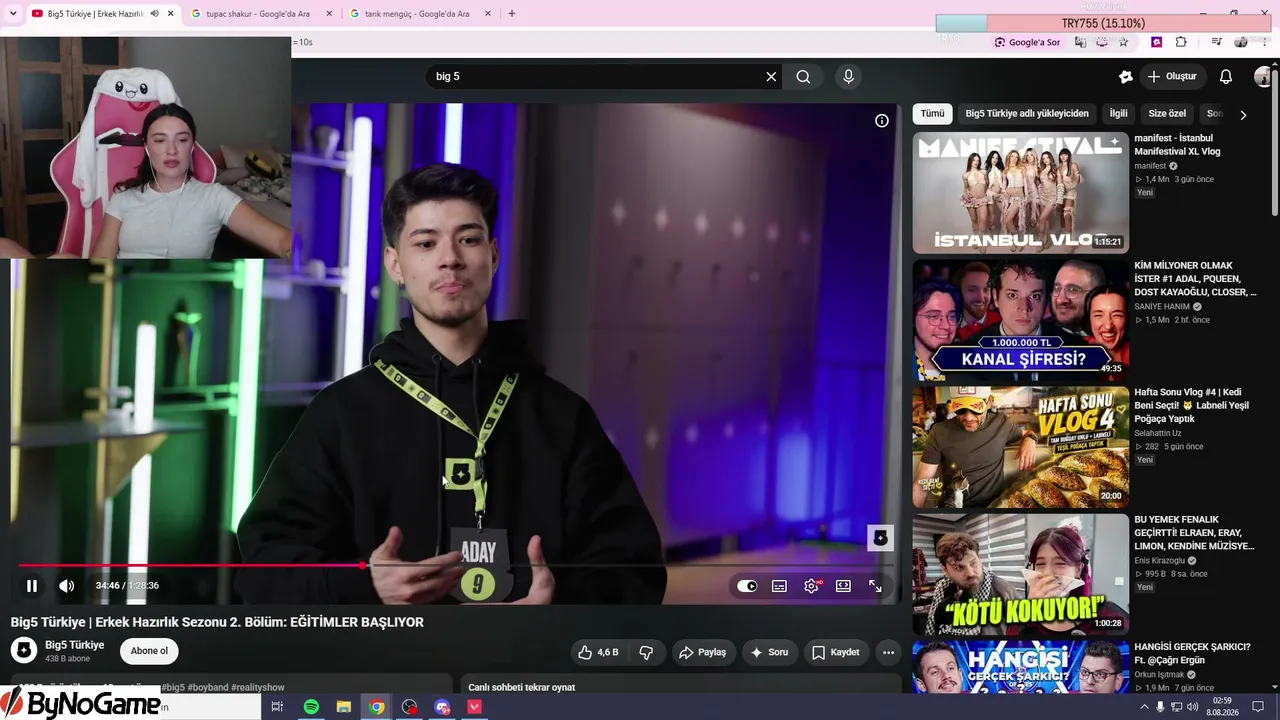Screen dimensions: 1280x720
Task: Expand the Chrome tab search dropdown arrow
Action: 13,14
